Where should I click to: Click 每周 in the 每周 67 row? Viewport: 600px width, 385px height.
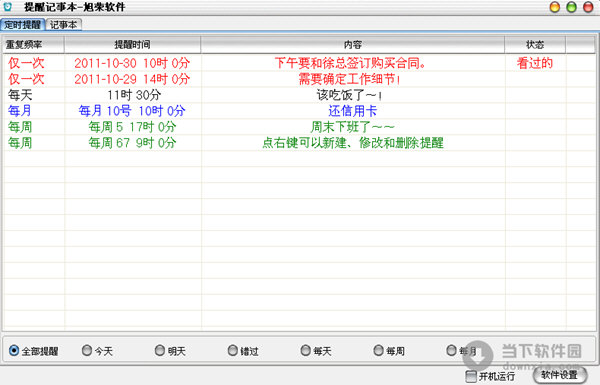click(x=20, y=143)
